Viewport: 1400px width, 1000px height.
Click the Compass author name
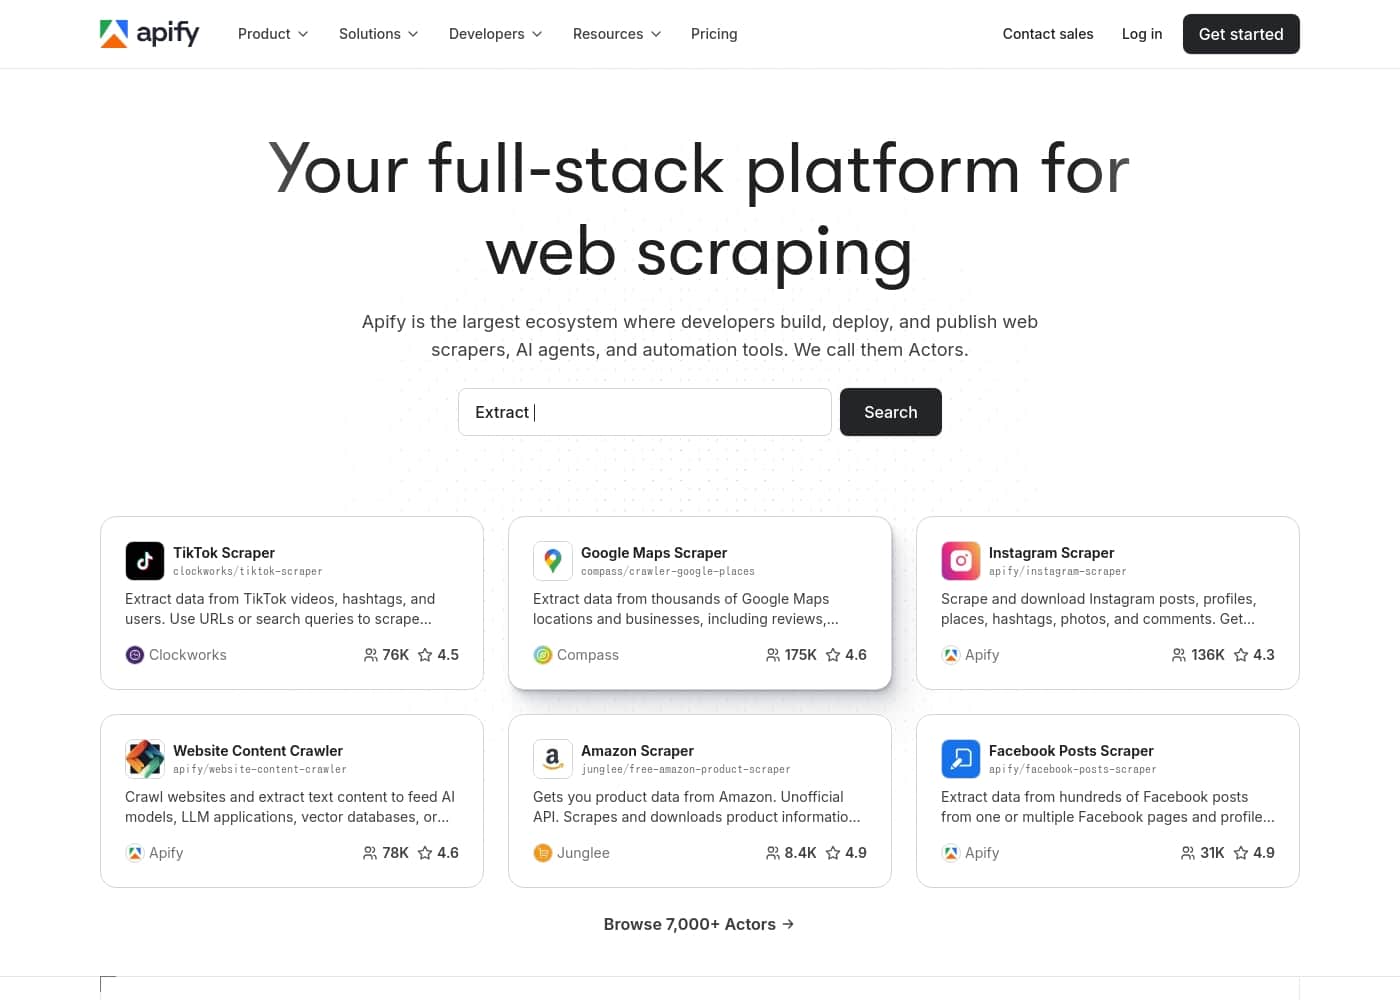[588, 655]
